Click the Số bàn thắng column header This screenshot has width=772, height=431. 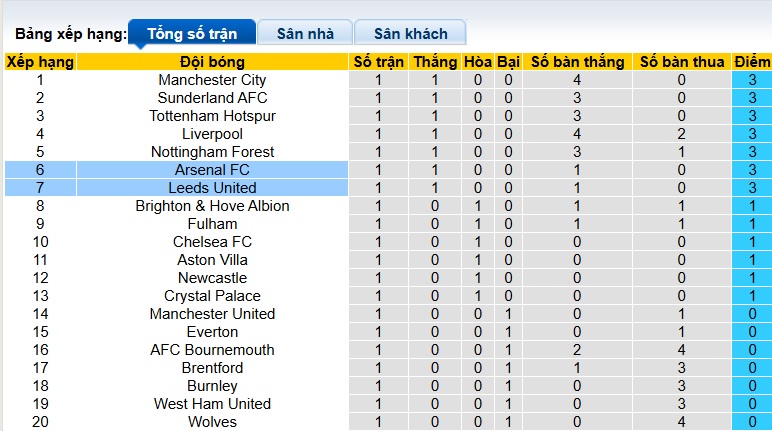coord(577,62)
